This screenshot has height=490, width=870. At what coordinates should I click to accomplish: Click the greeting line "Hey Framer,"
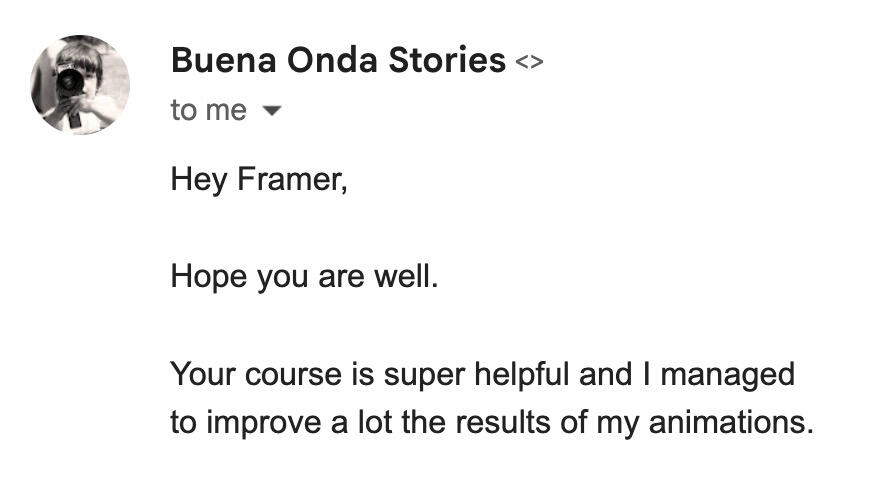click(x=259, y=181)
